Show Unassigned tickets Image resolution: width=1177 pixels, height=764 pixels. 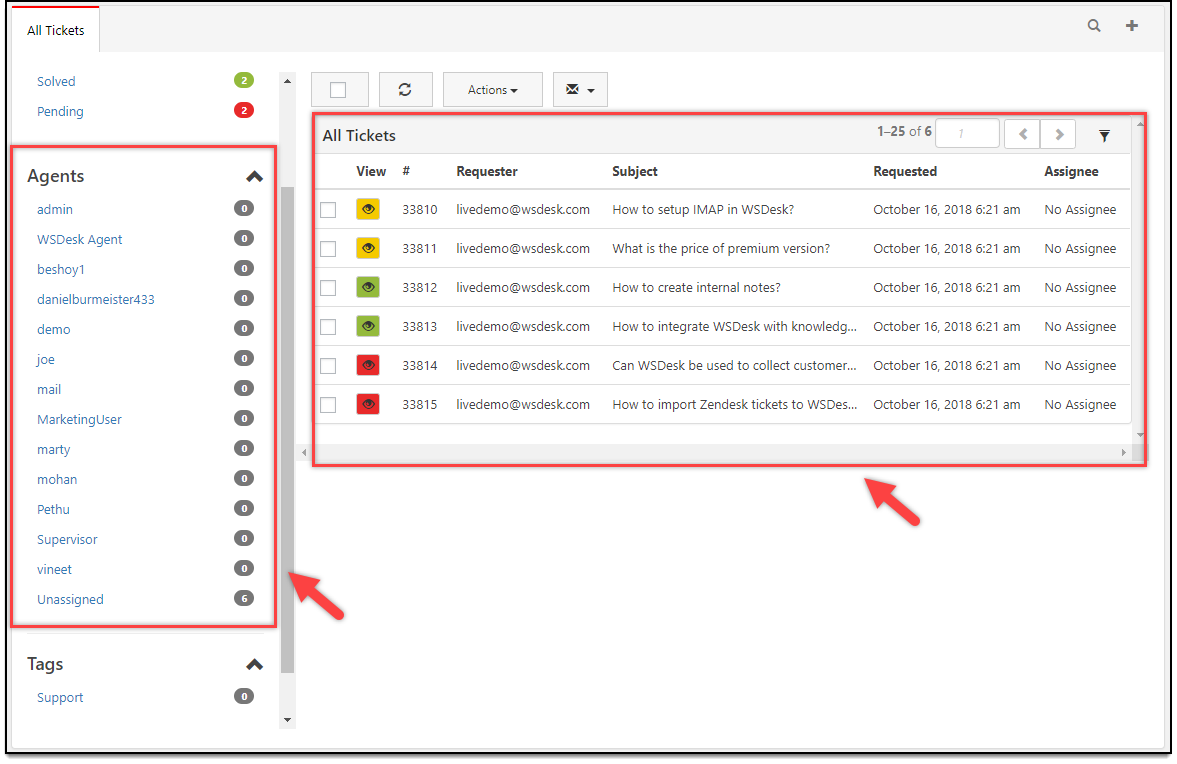[x=70, y=600]
